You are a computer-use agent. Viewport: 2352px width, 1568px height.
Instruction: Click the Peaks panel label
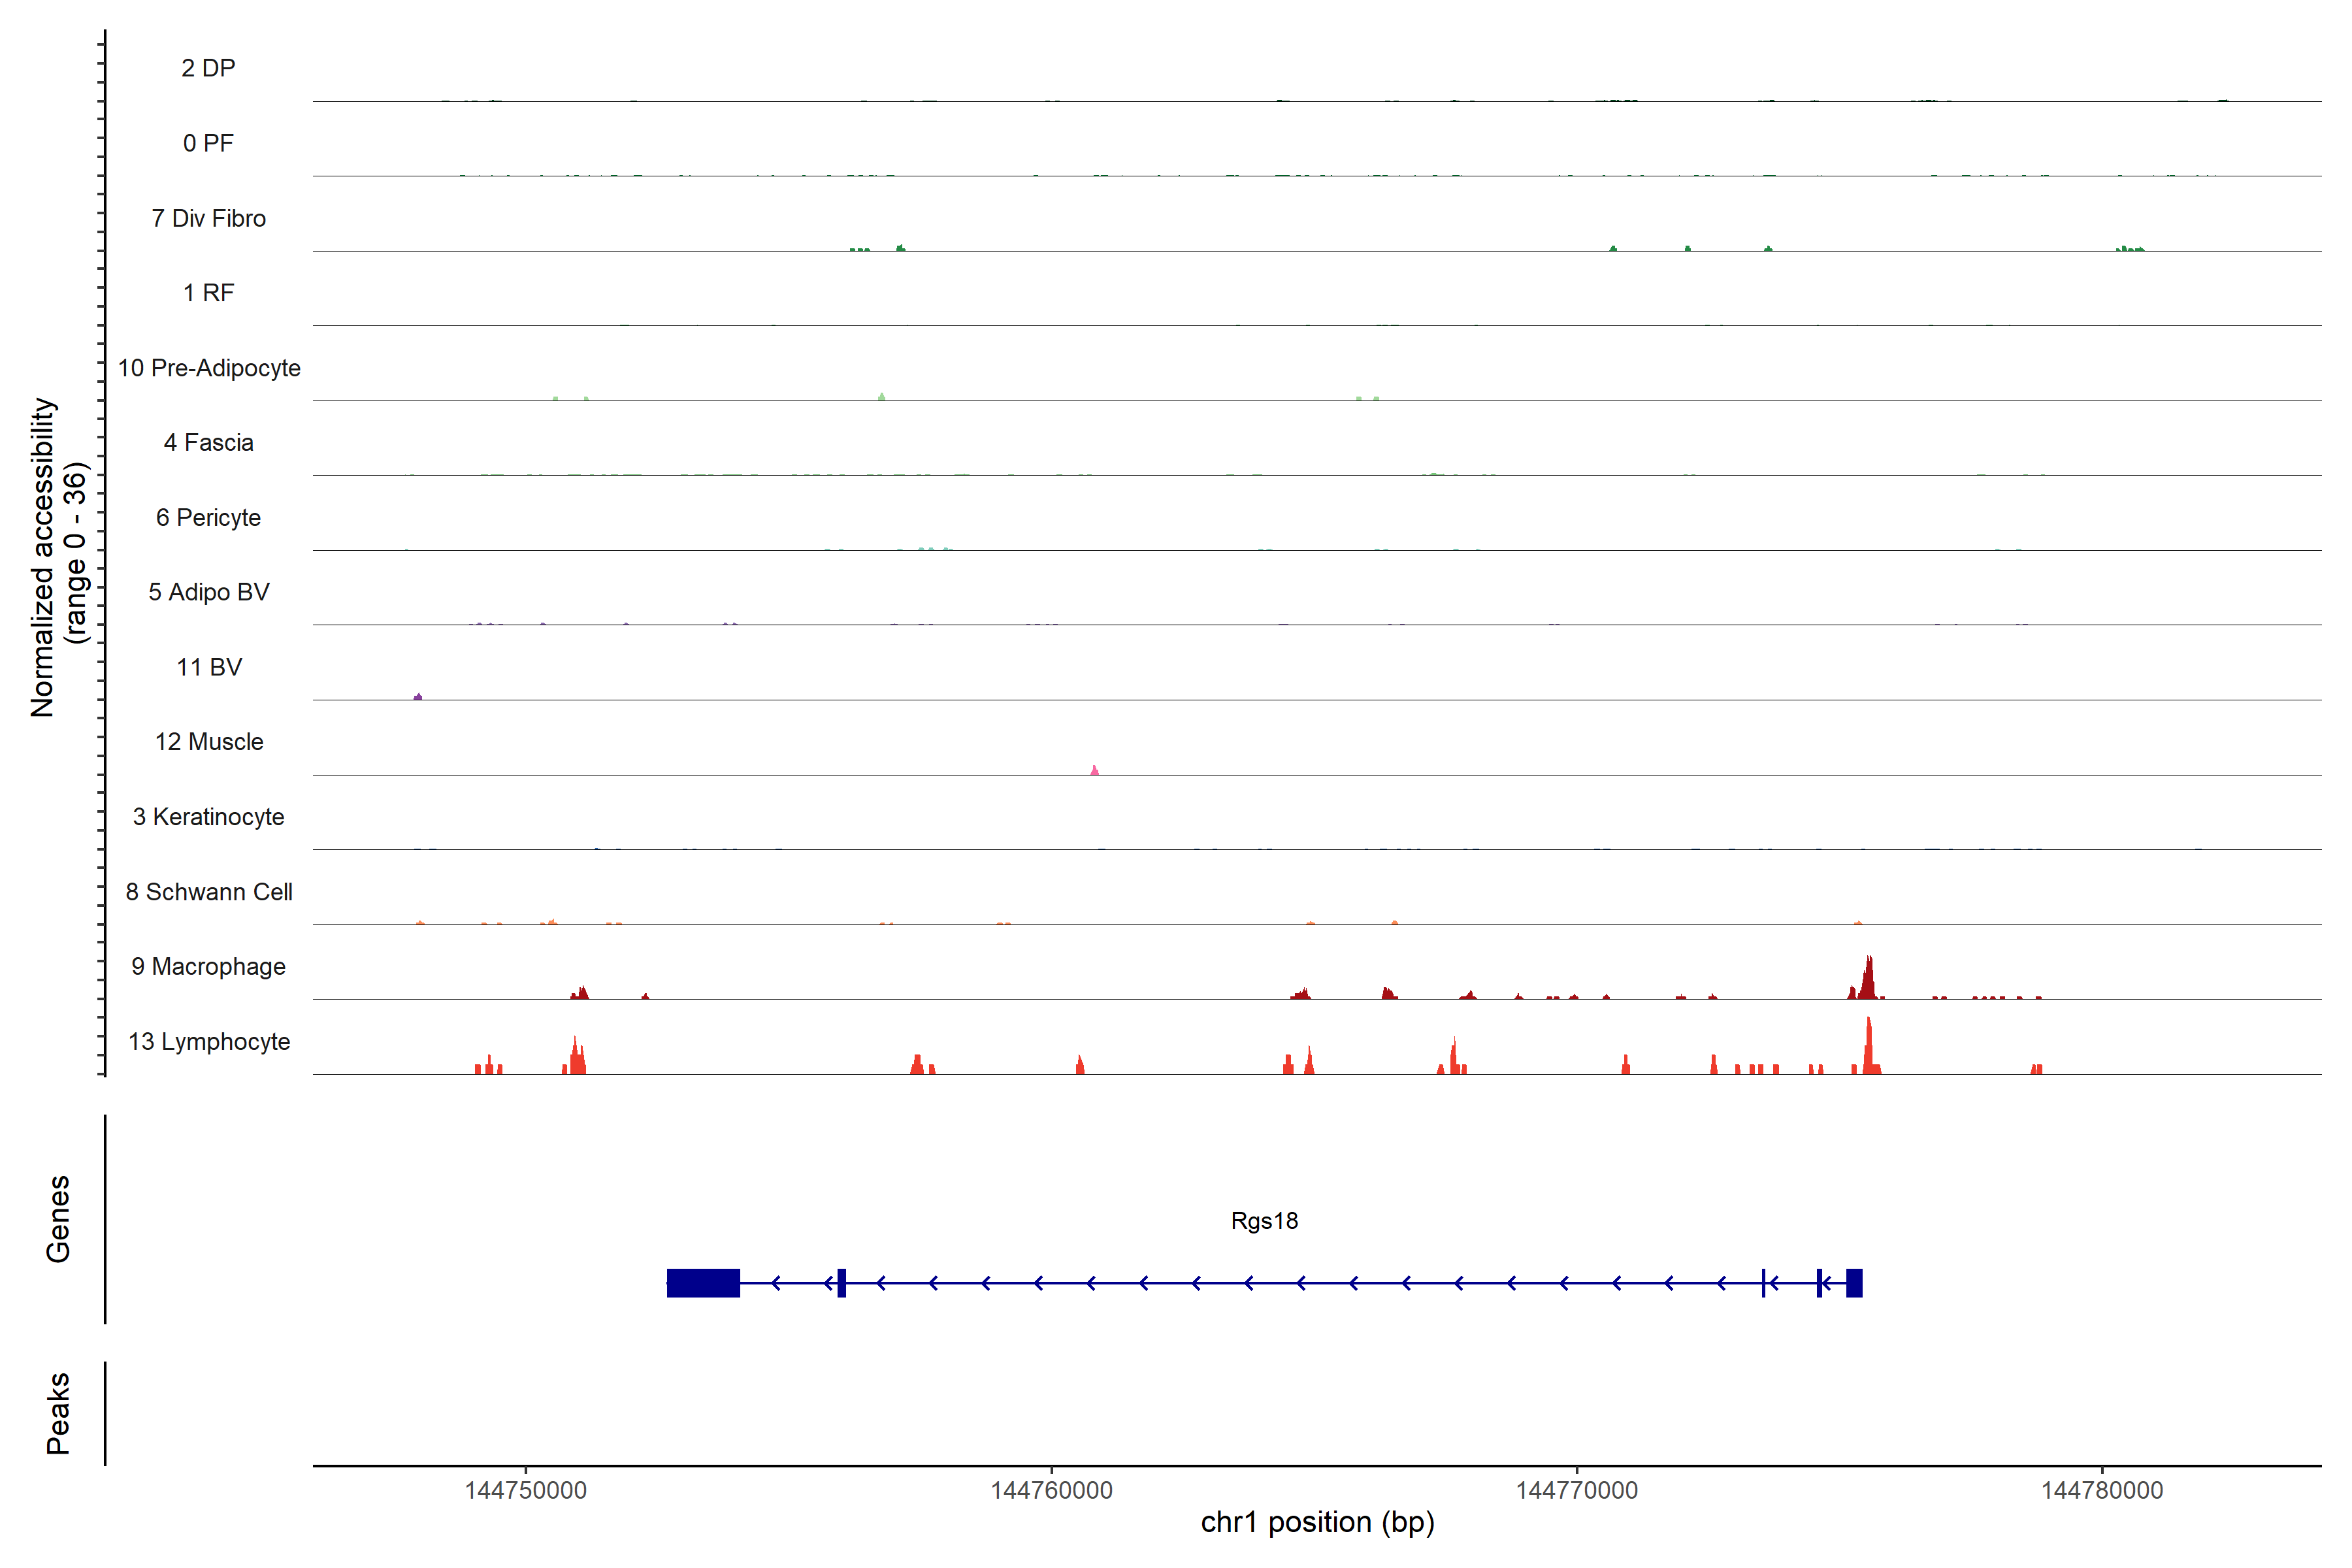tap(58, 1413)
